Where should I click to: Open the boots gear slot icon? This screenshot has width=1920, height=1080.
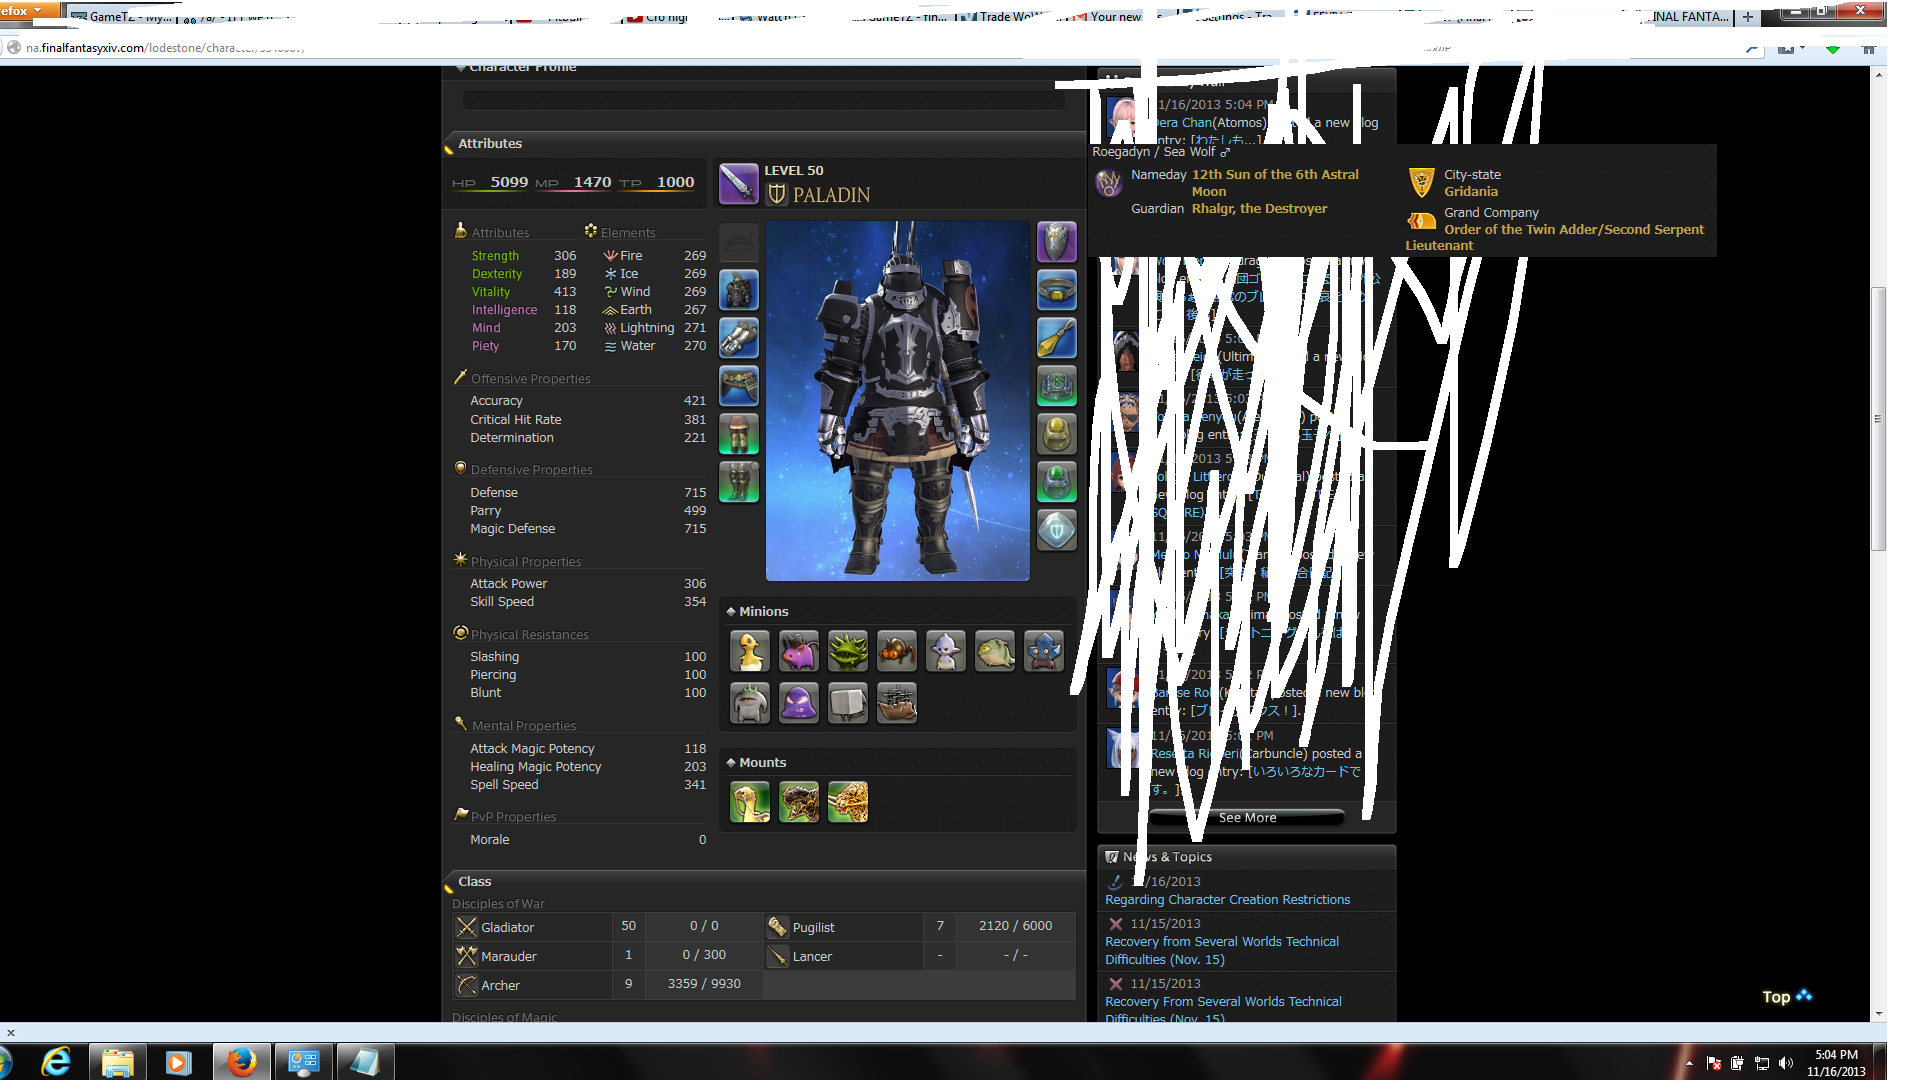coord(739,482)
